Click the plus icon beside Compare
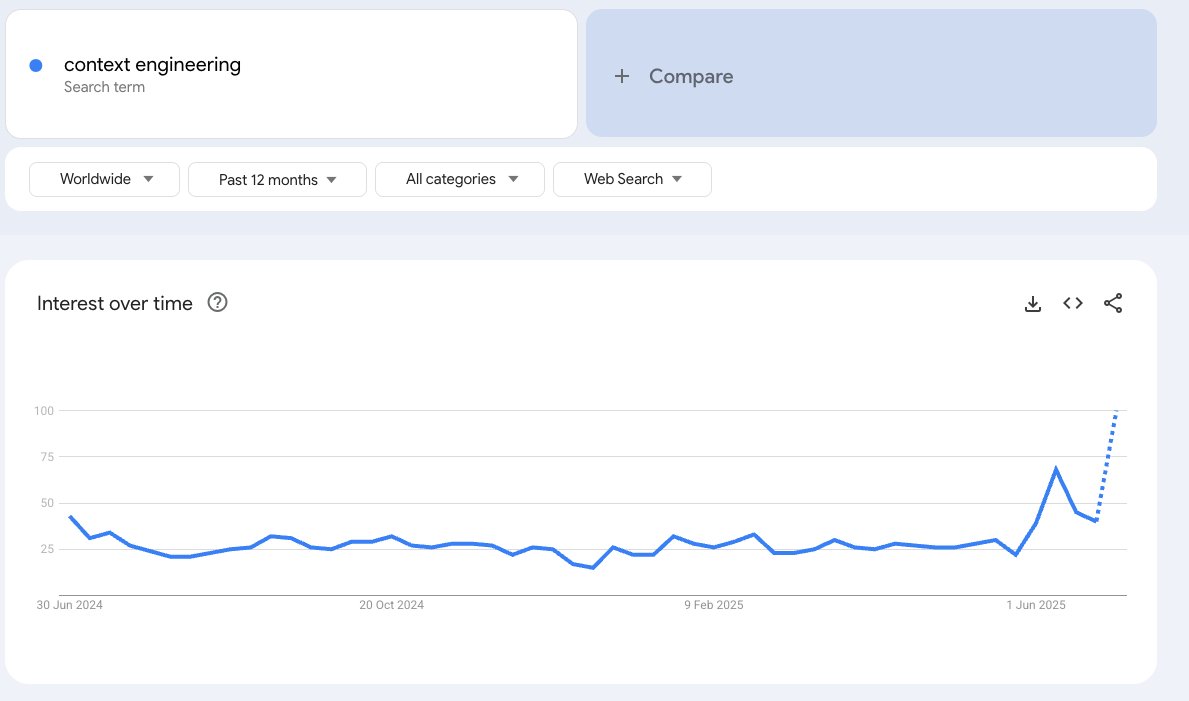This screenshot has width=1189, height=701. [x=622, y=76]
